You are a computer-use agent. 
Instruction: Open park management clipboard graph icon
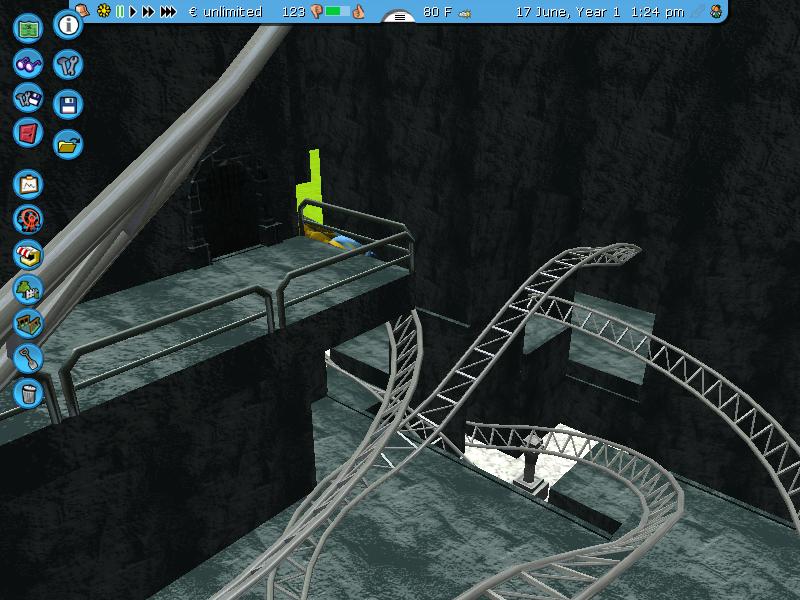(x=28, y=185)
